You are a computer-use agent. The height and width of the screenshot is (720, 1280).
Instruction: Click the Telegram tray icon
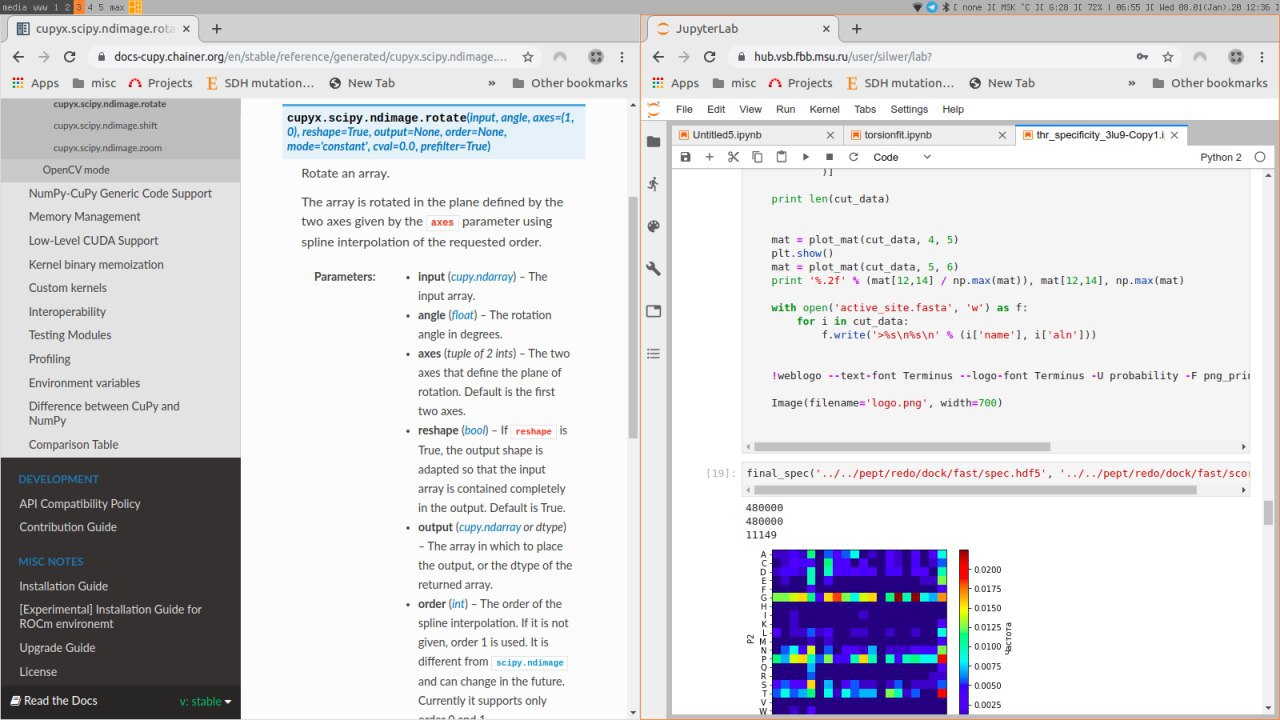932,7
